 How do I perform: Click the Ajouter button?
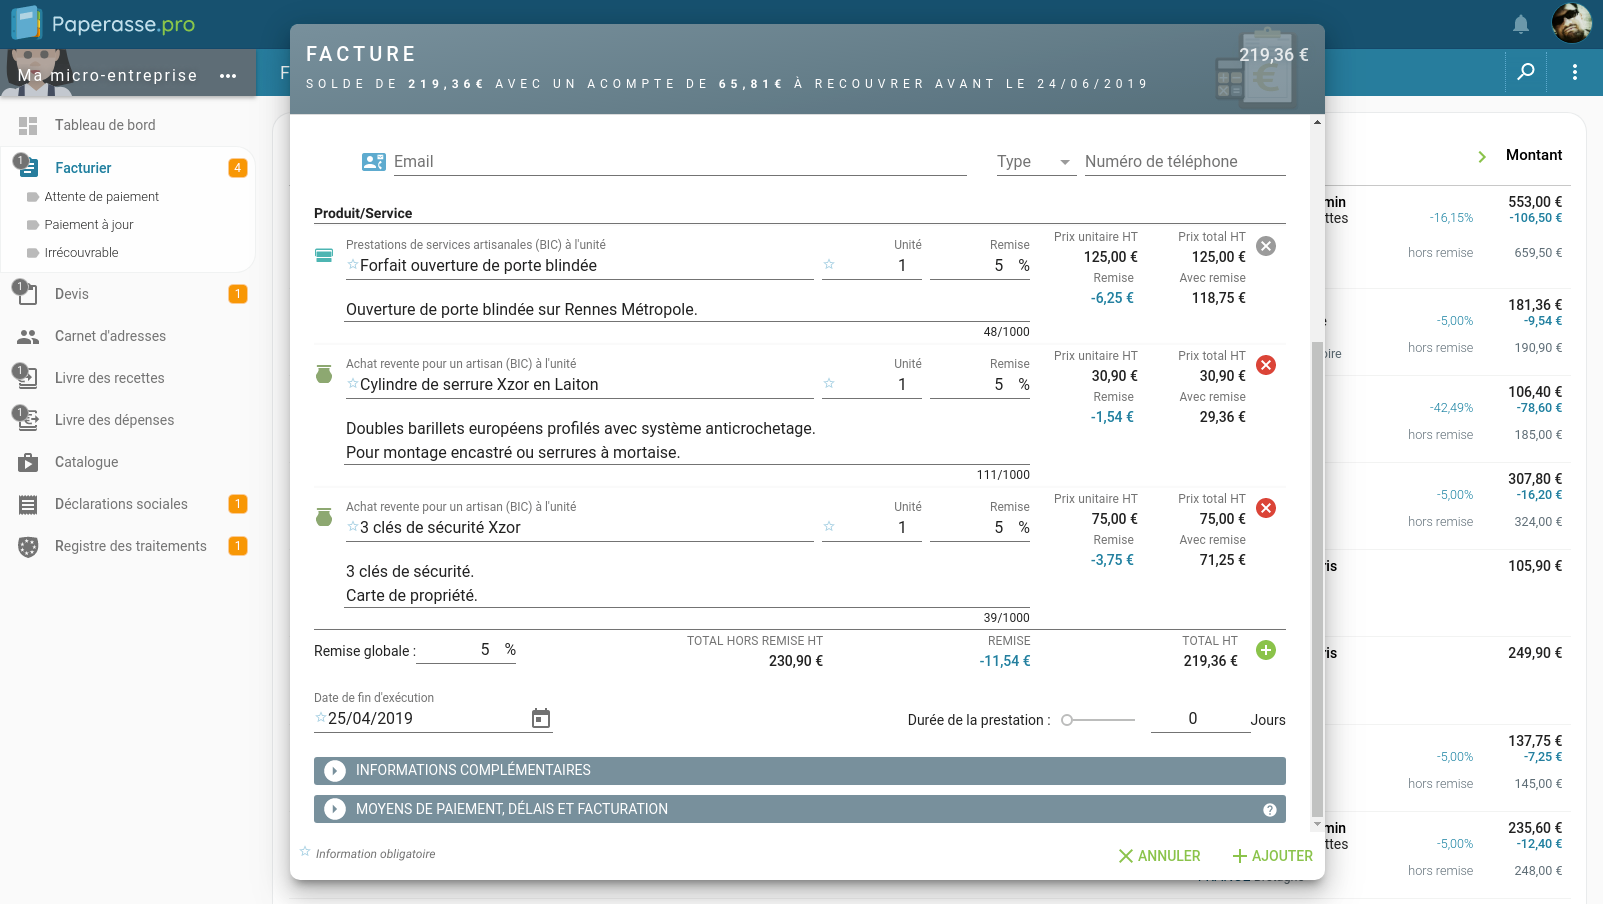(1272, 855)
